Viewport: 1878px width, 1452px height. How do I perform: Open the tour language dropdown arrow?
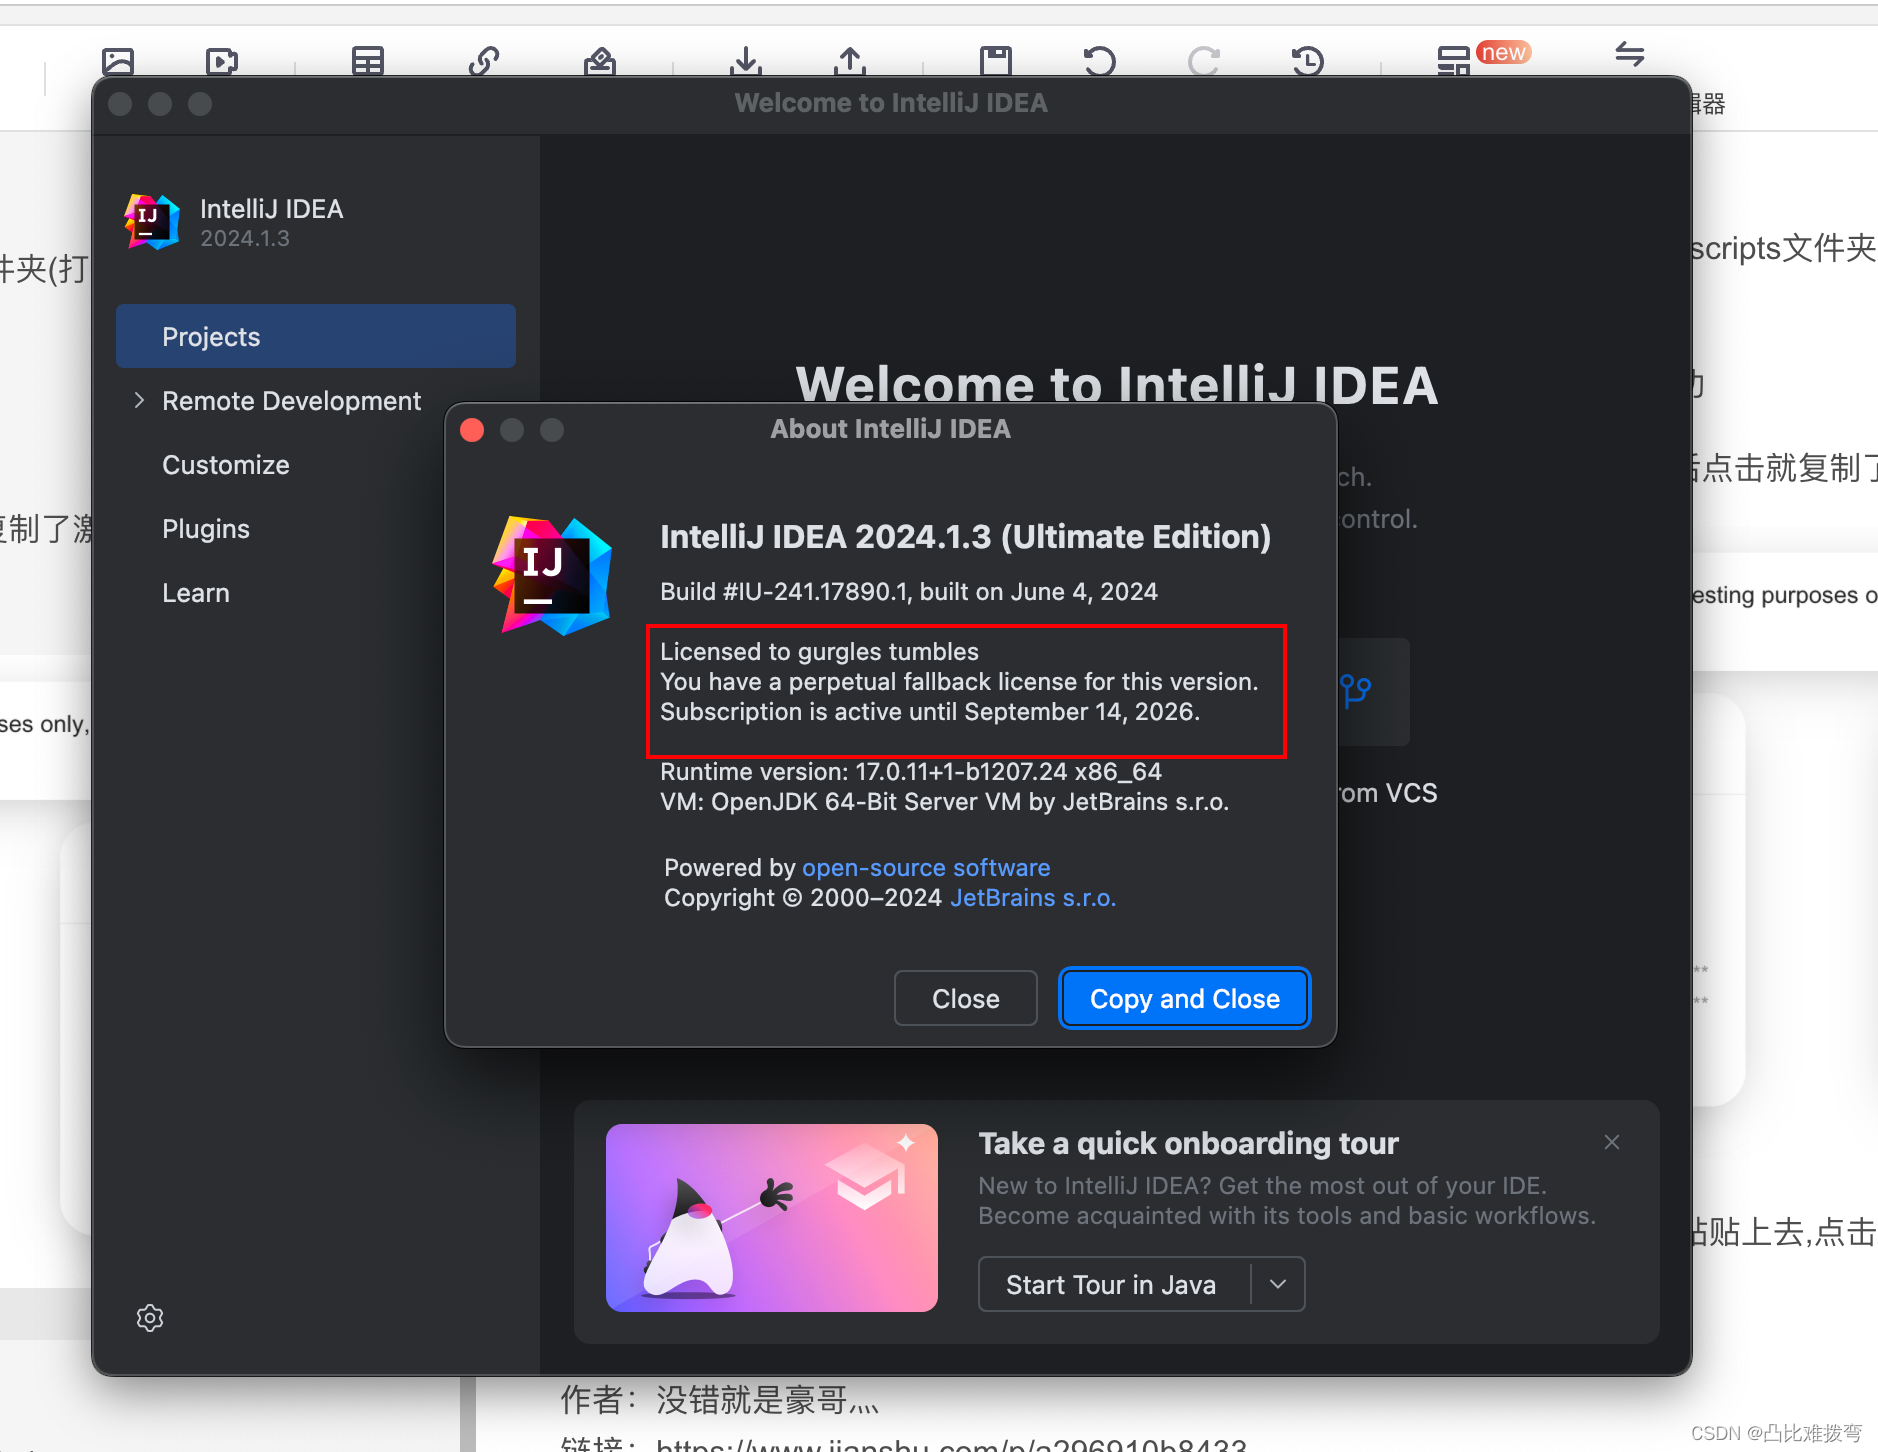[1278, 1284]
